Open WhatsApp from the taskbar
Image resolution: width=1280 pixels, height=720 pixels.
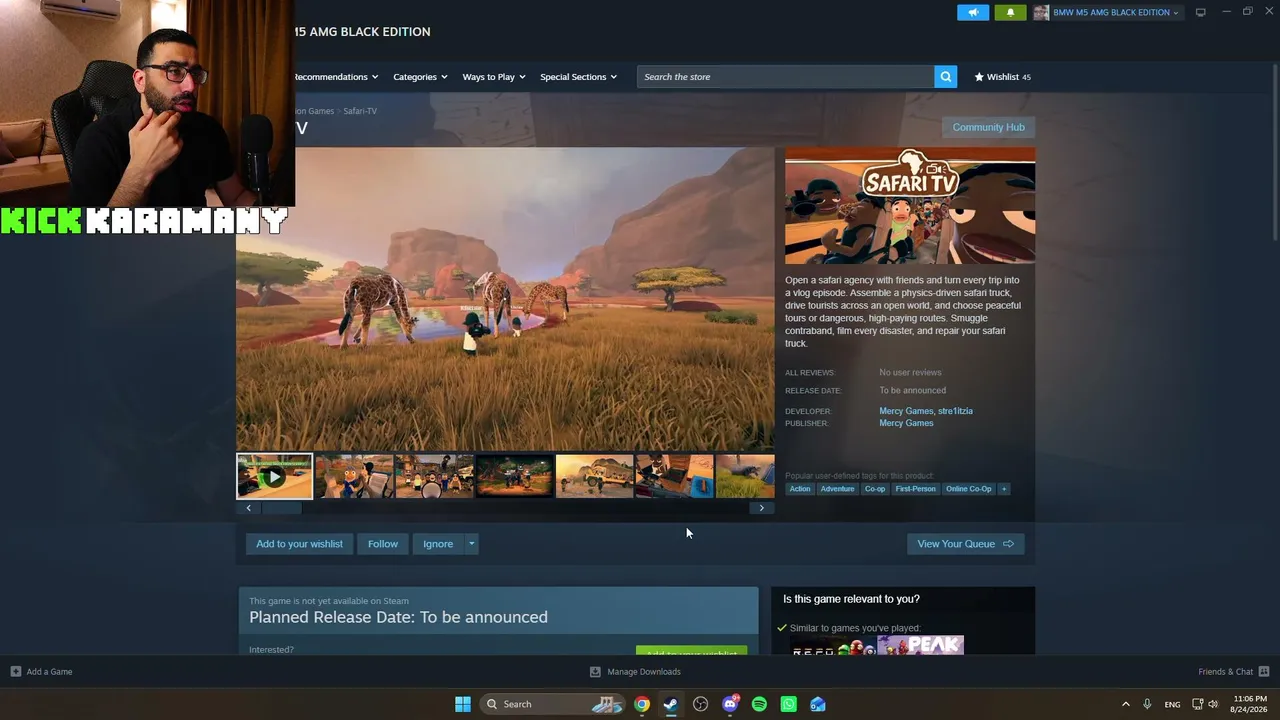(788, 704)
